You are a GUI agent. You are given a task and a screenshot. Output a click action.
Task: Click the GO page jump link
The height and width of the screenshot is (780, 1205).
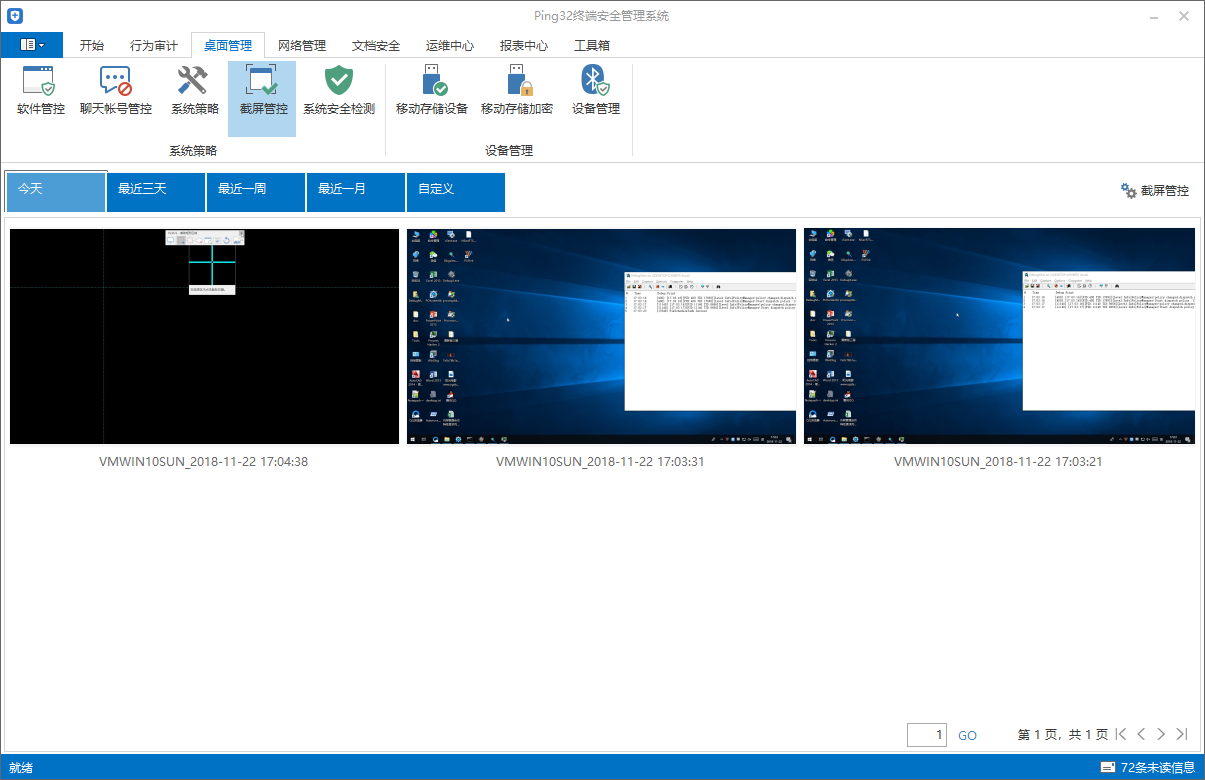coord(968,735)
